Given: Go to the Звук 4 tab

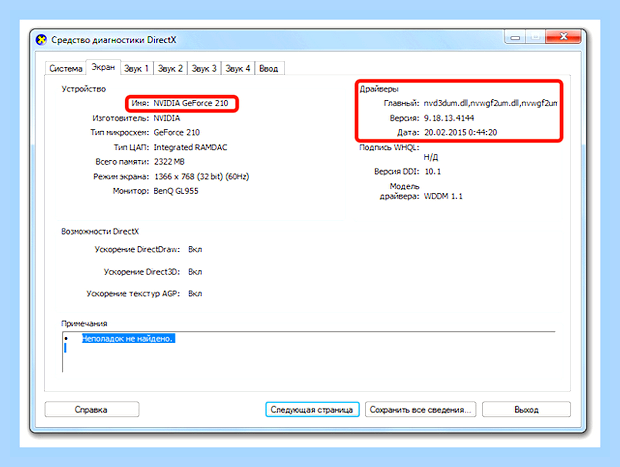Looking at the screenshot, I should [x=238, y=68].
